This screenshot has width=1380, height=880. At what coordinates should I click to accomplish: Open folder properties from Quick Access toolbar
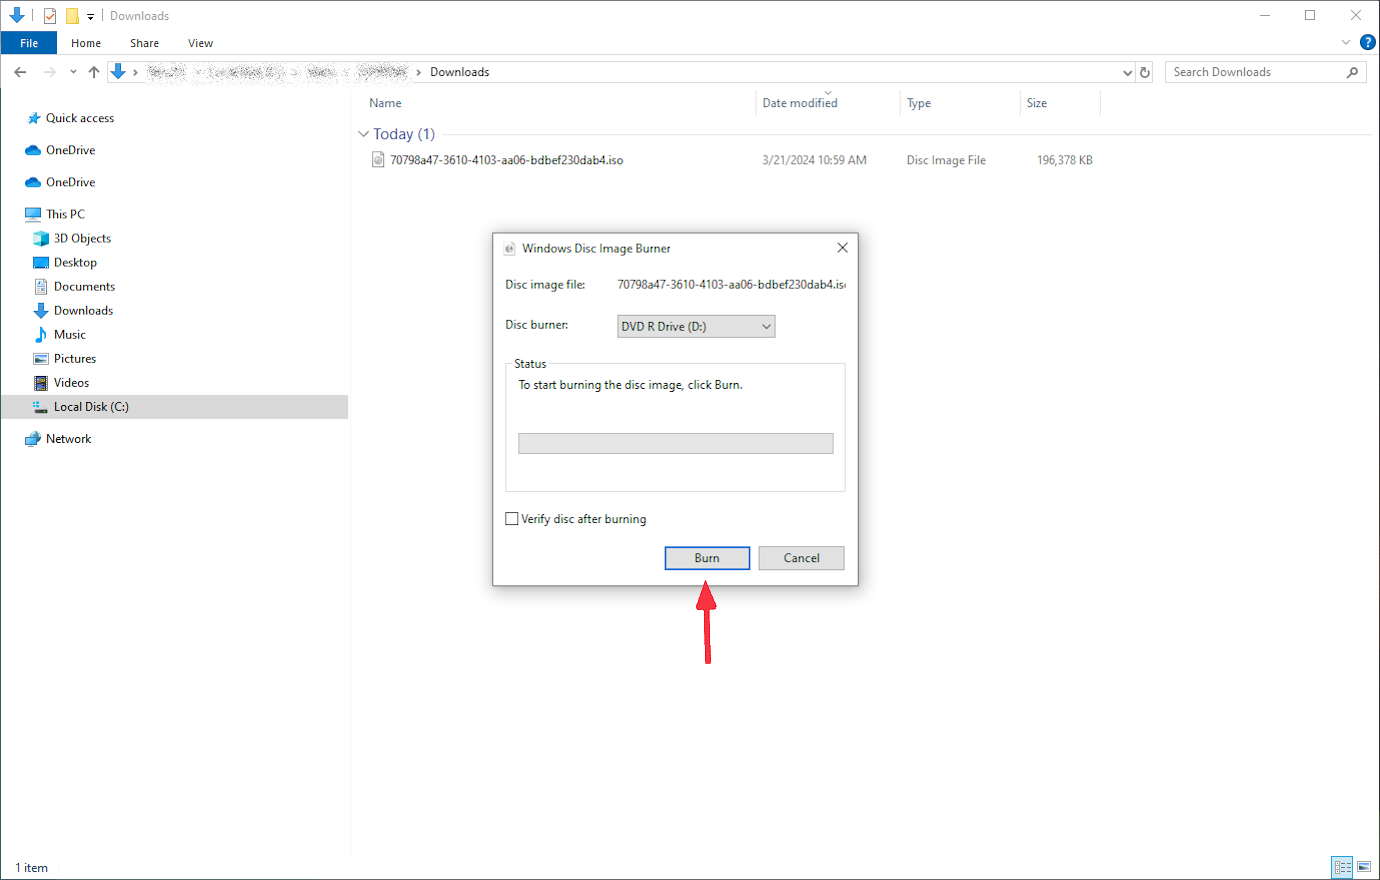(49, 15)
